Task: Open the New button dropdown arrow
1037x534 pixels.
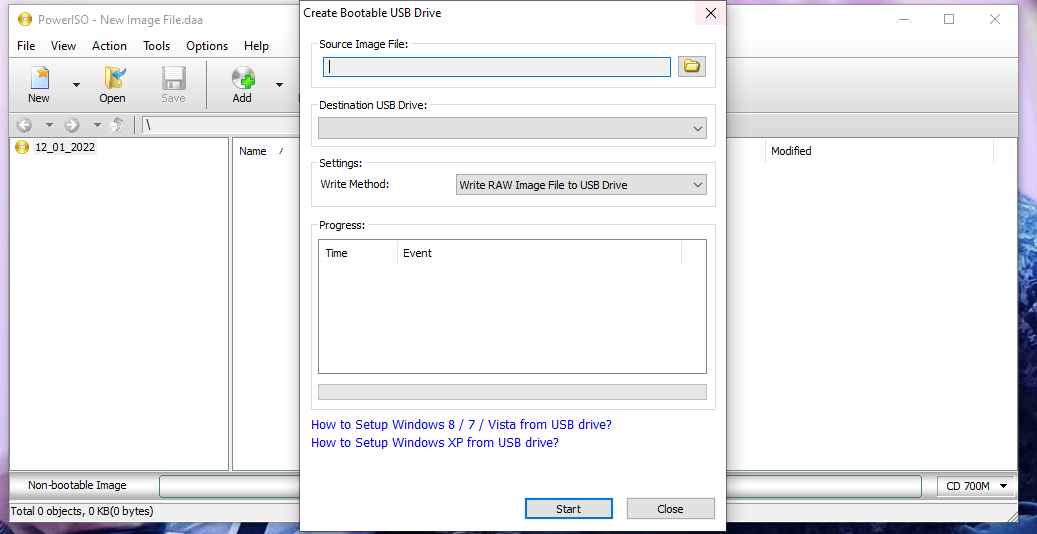Action: pyautogui.click(x=76, y=85)
